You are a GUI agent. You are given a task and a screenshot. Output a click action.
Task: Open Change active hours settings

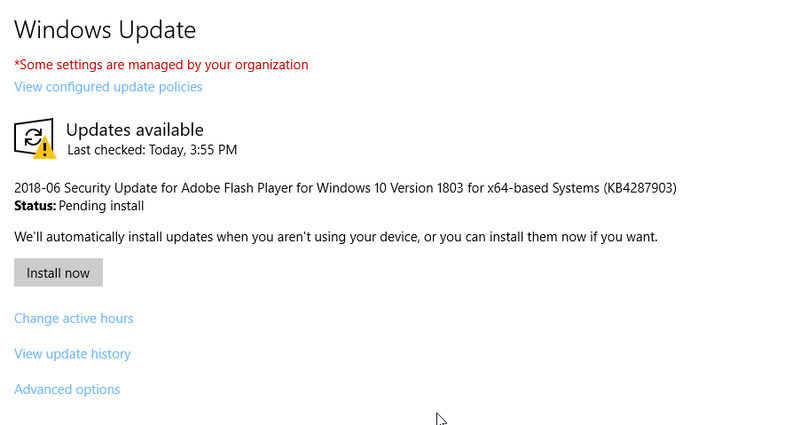coord(73,318)
